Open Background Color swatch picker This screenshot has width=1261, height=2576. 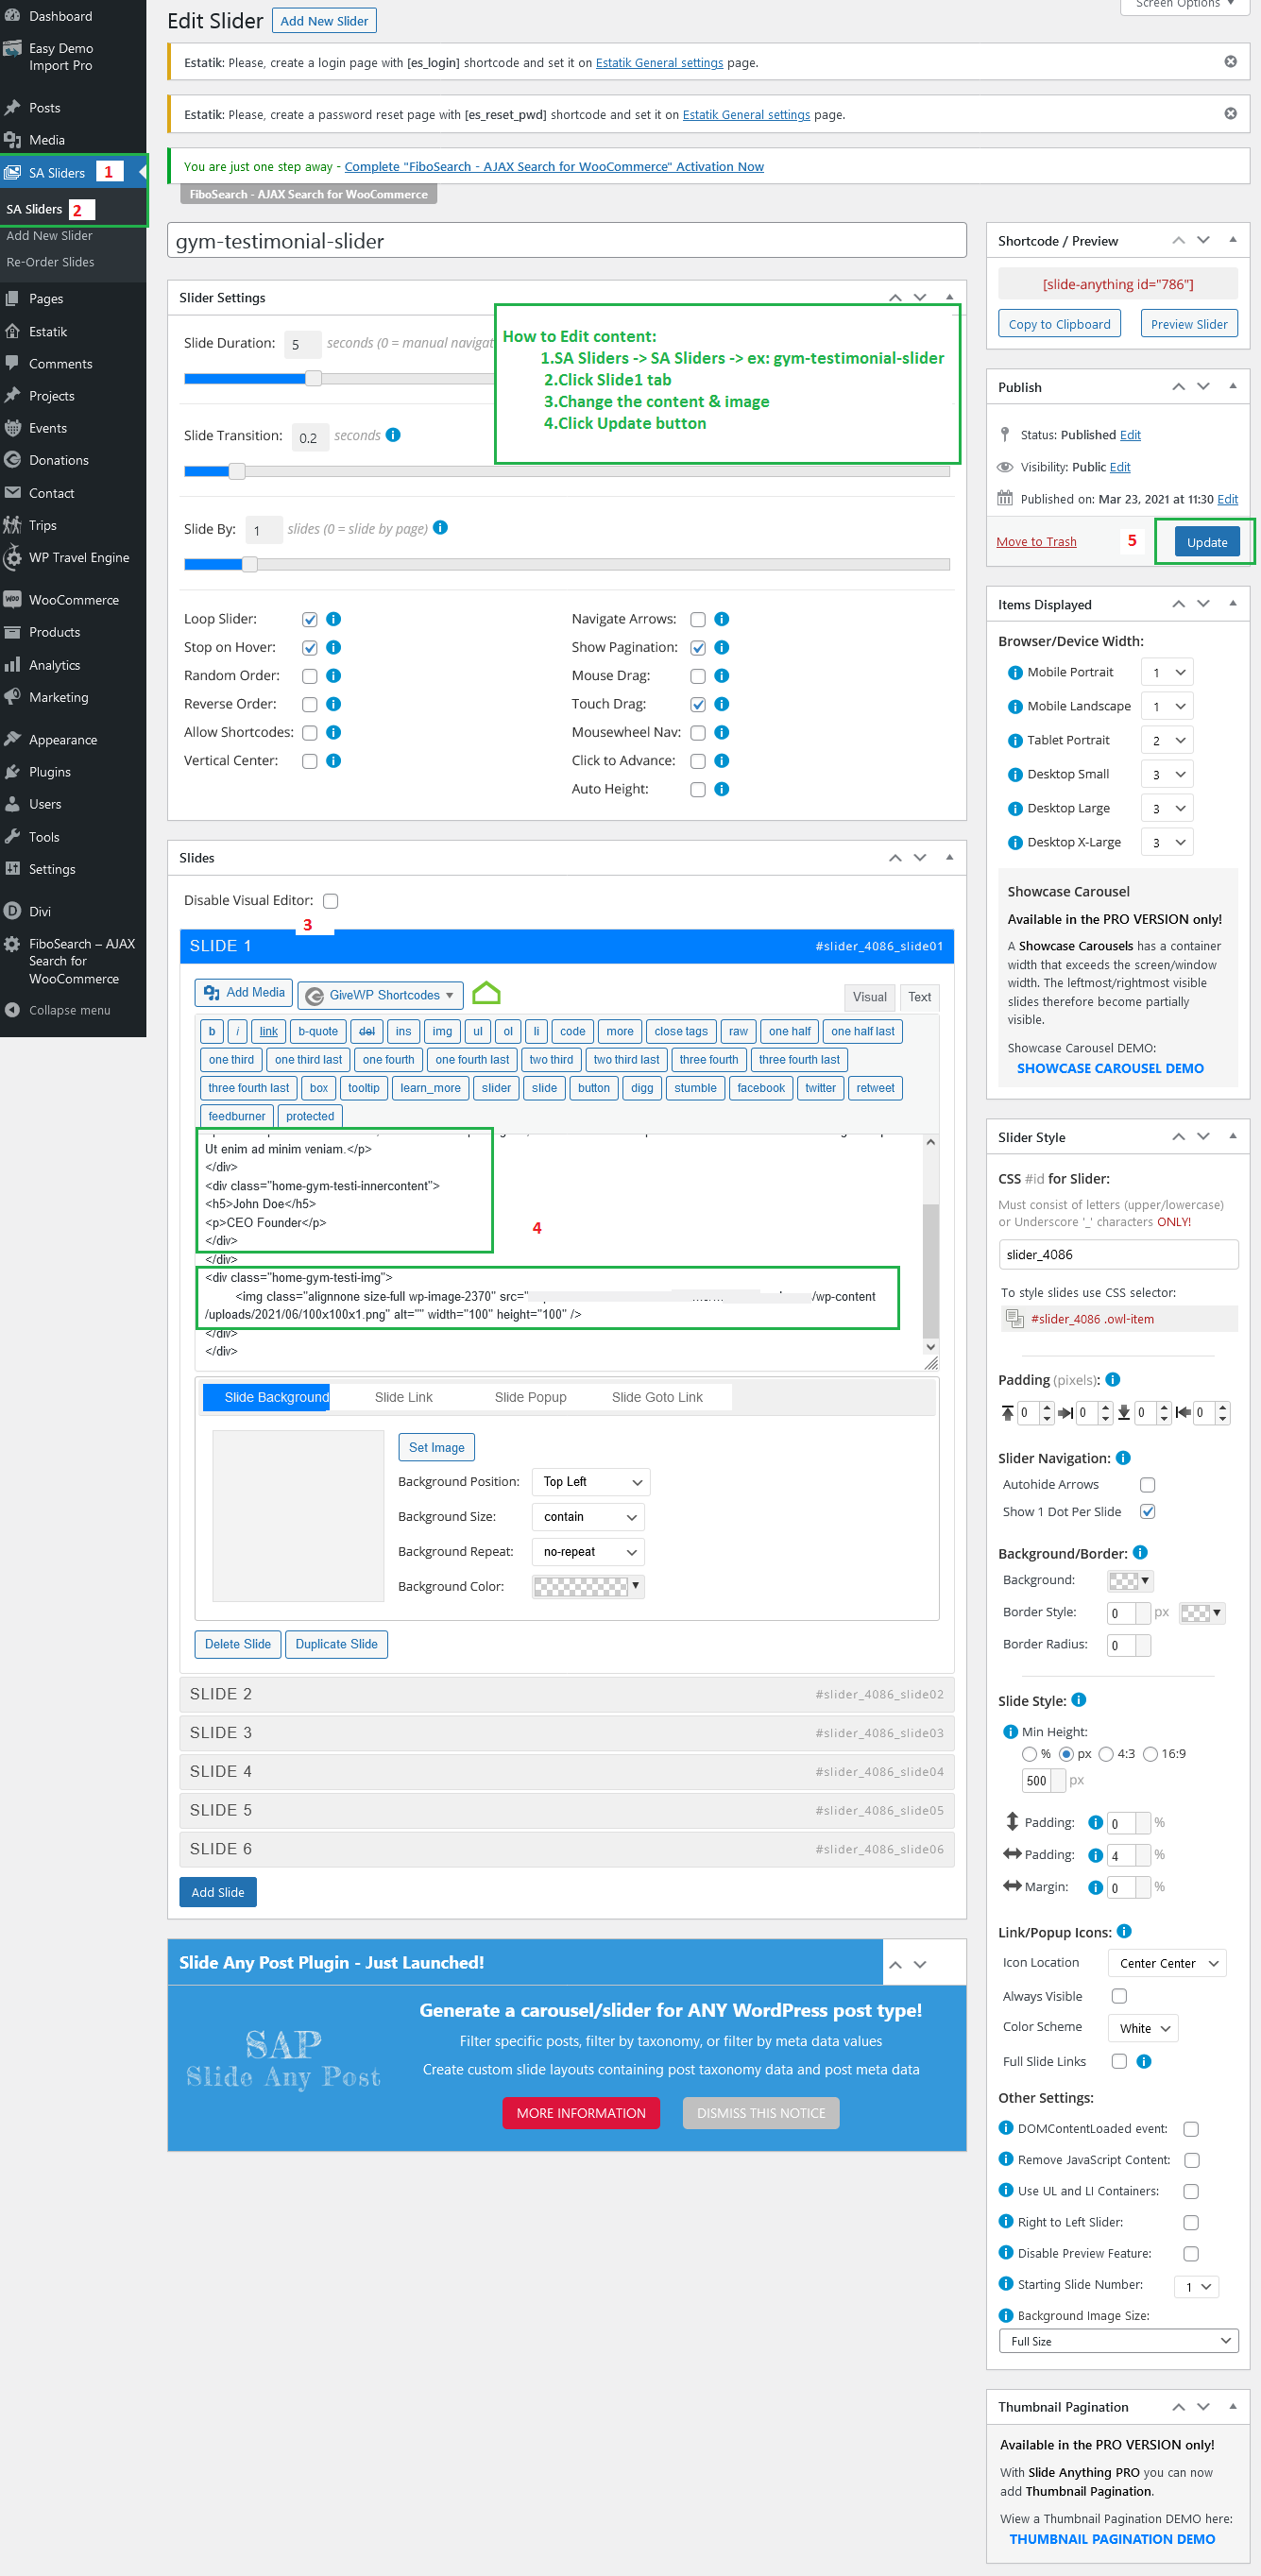(x=588, y=1586)
